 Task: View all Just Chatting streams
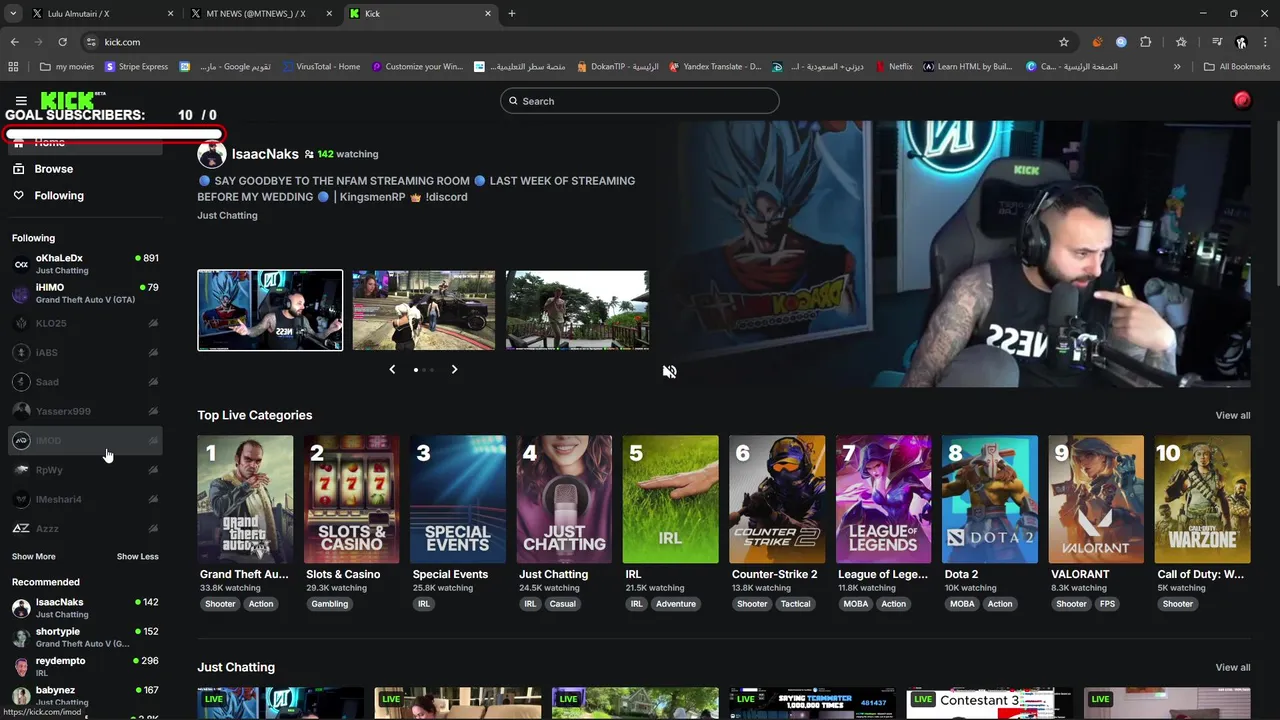click(x=1232, y=667)
